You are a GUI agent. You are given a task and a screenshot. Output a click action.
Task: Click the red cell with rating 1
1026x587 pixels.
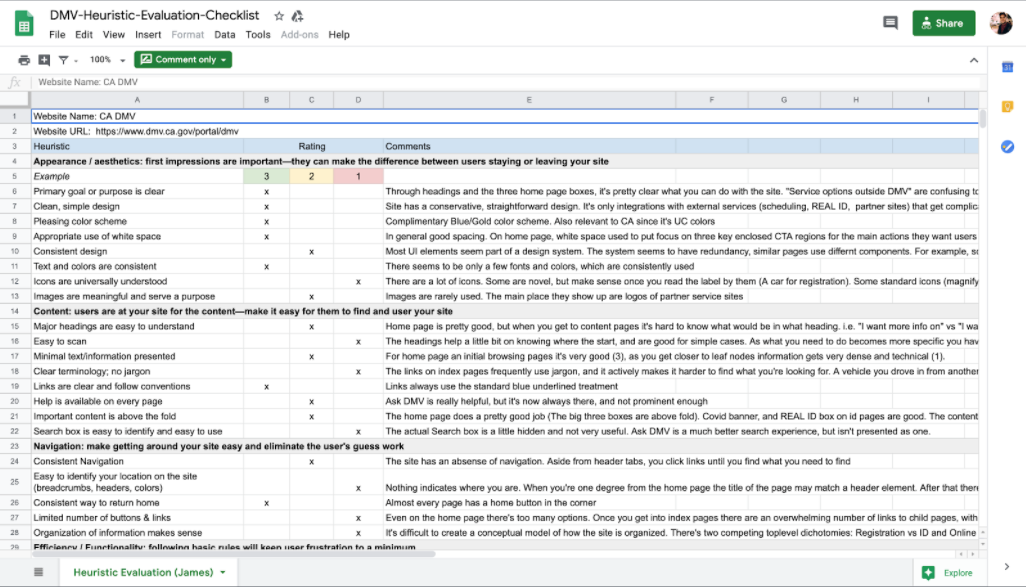click(358, 176)
